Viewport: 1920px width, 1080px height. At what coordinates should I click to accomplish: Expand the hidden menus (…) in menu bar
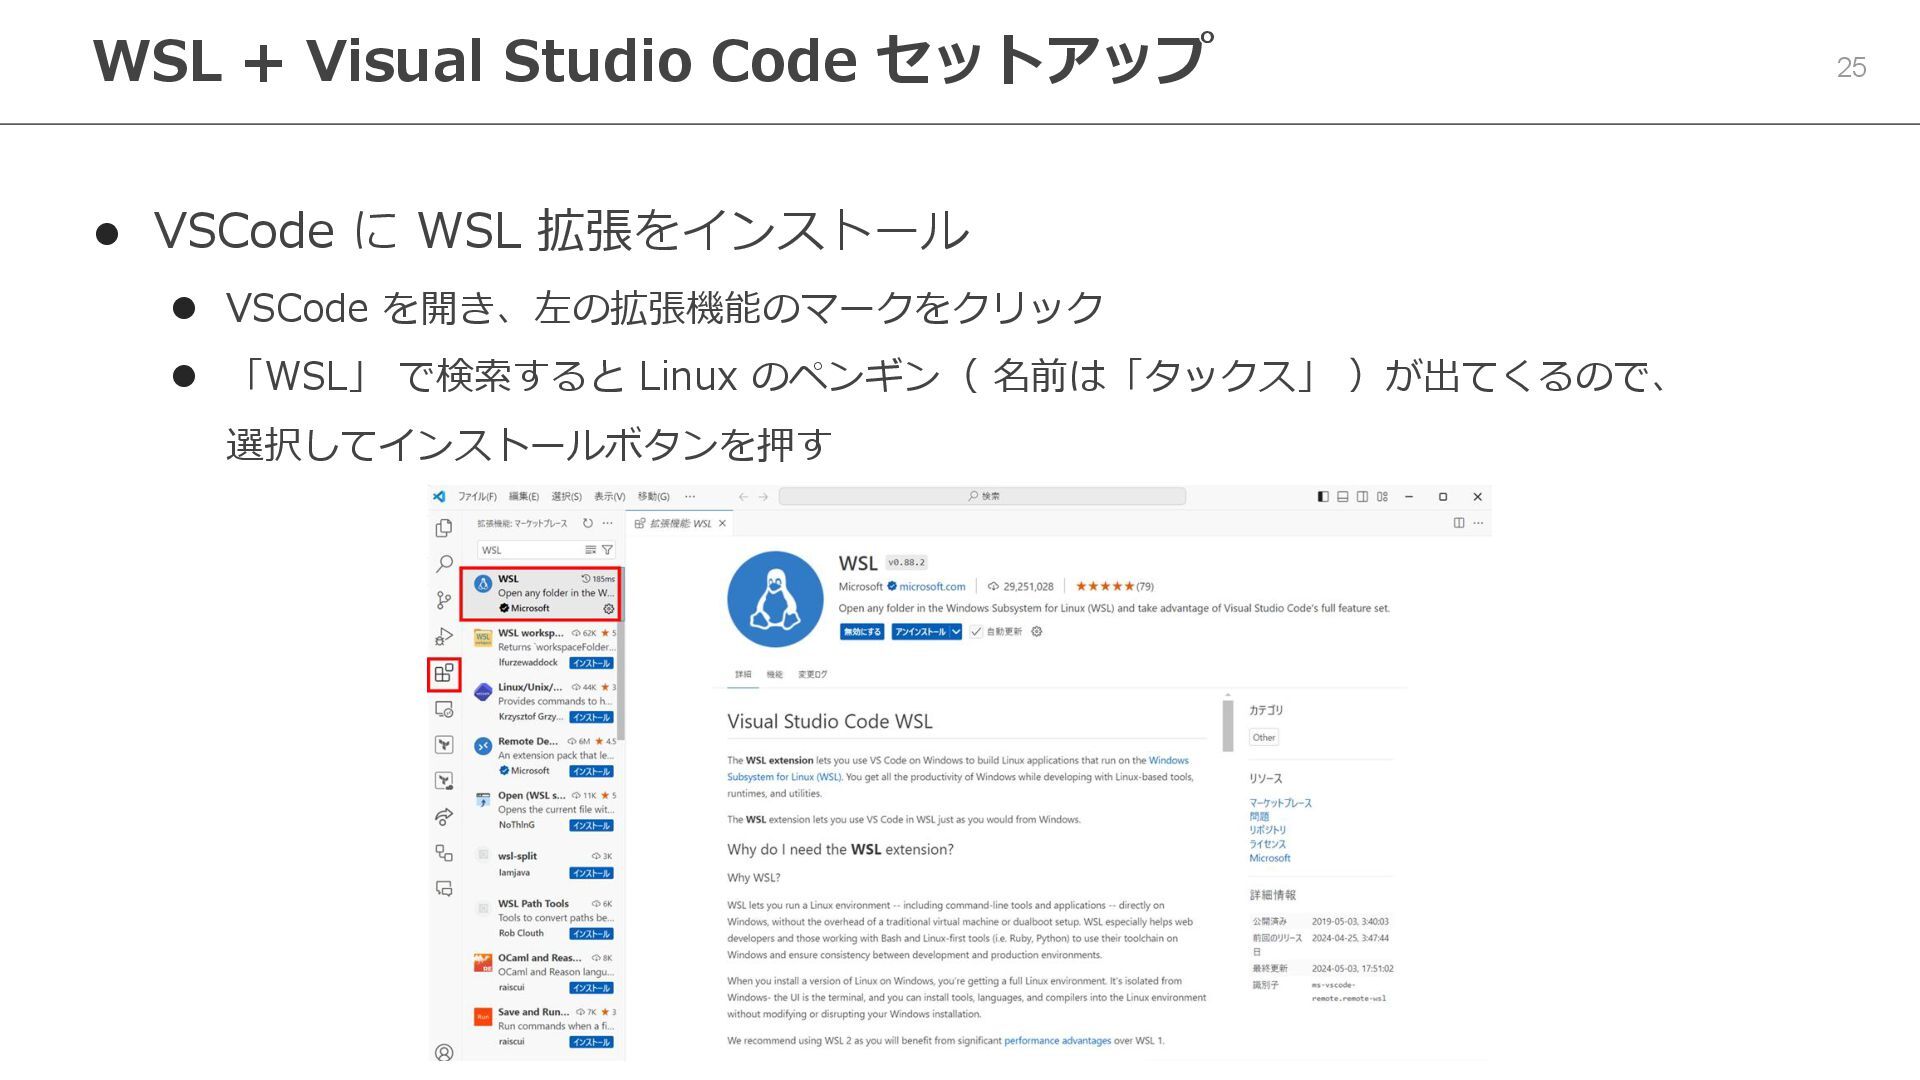coord(690,496)
